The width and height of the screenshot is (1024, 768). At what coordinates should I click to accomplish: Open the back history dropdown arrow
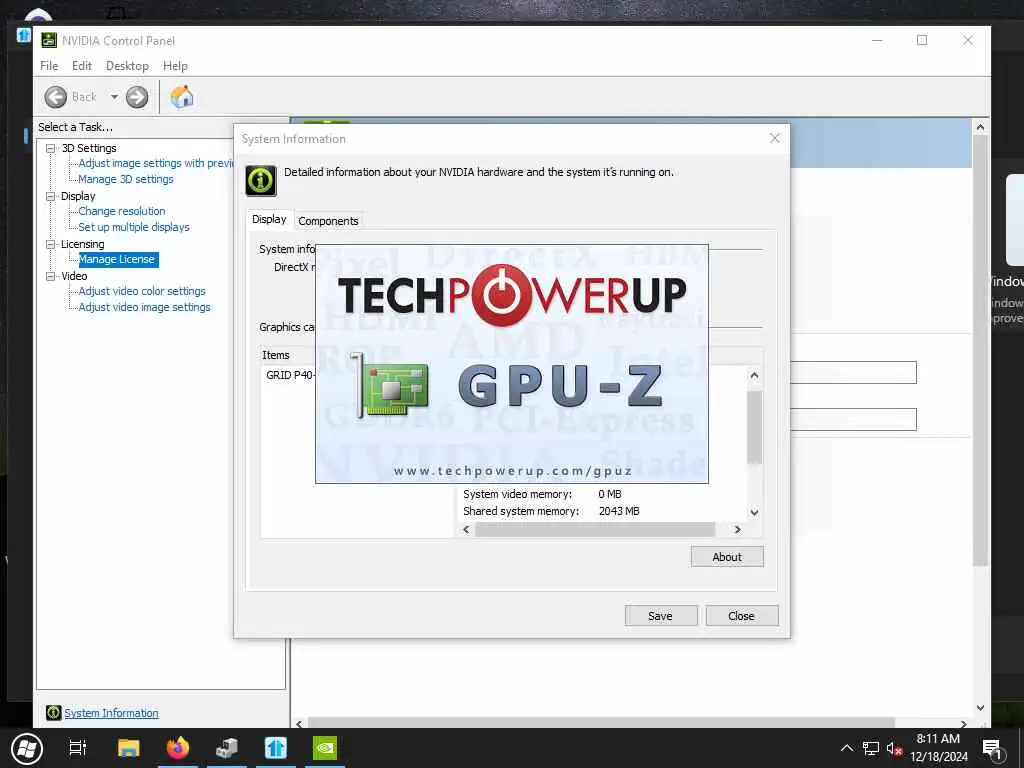click(x=114, y=97)
